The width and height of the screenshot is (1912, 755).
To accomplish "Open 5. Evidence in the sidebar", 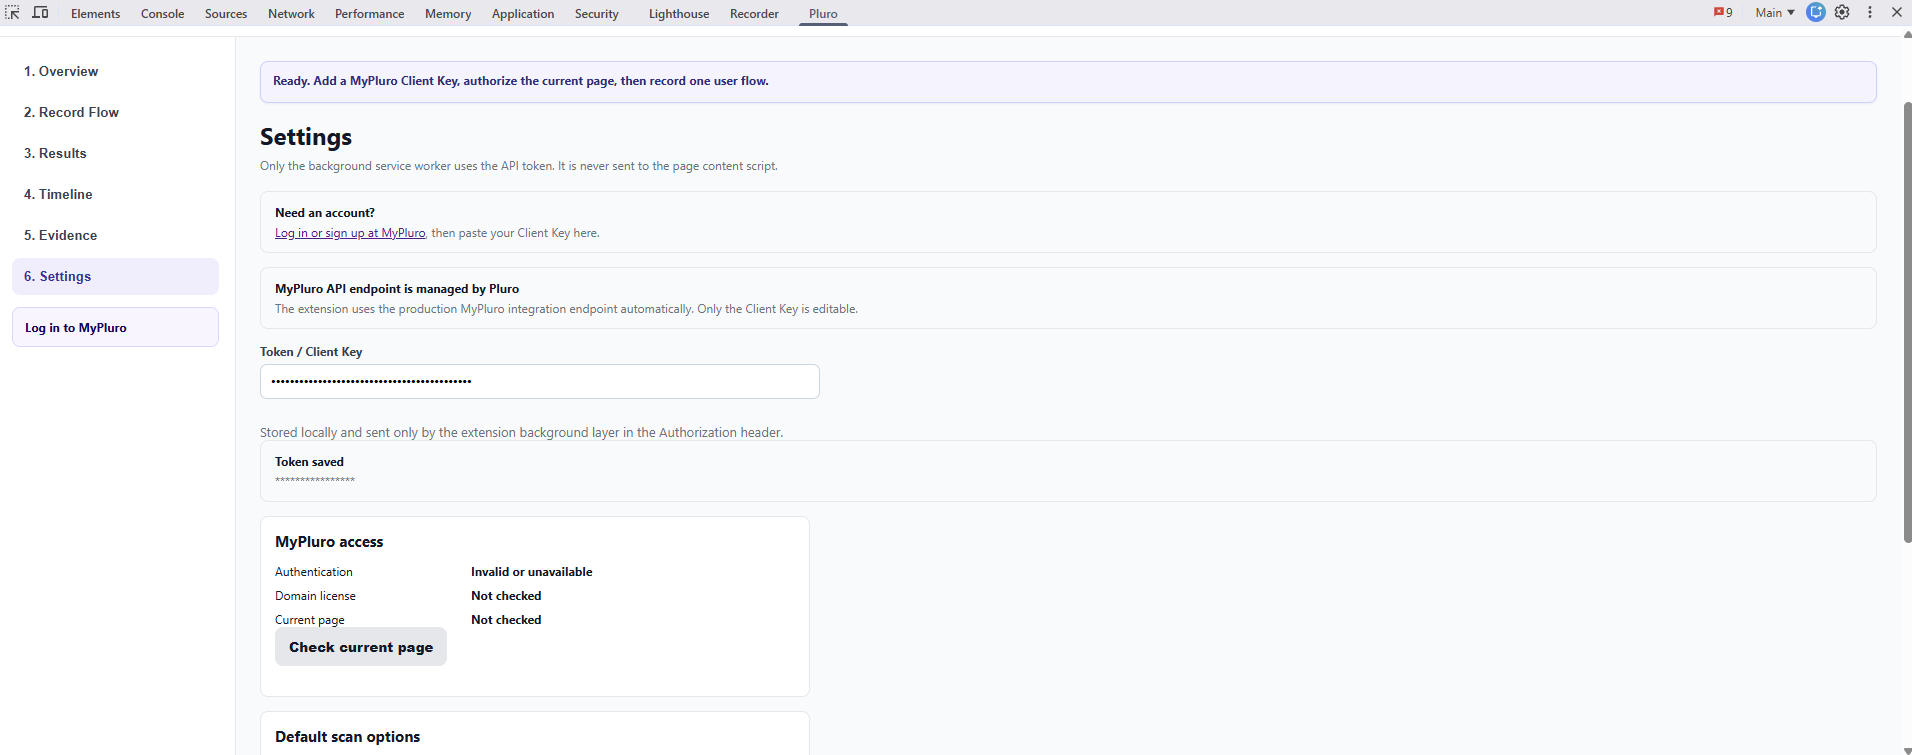I will click(115, 236).
